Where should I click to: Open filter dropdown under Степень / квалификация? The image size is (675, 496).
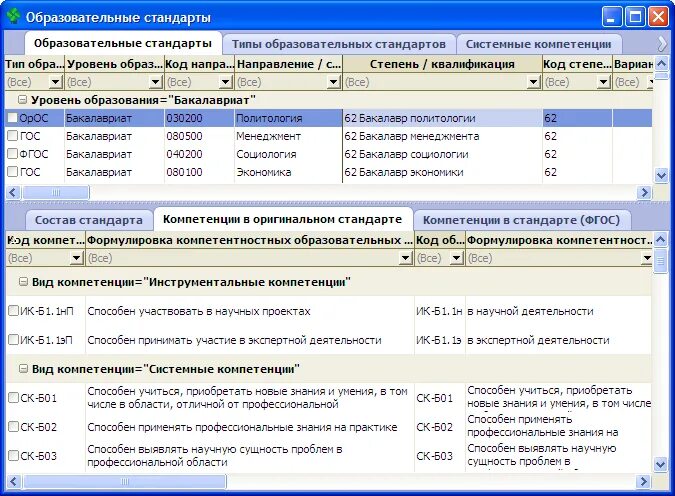(x=534, y=82)
